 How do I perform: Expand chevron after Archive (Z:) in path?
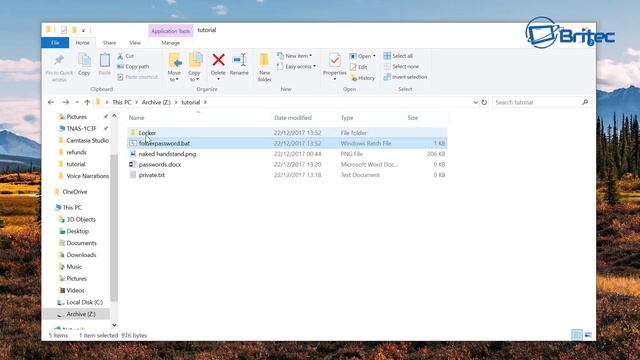pos(176,102)
